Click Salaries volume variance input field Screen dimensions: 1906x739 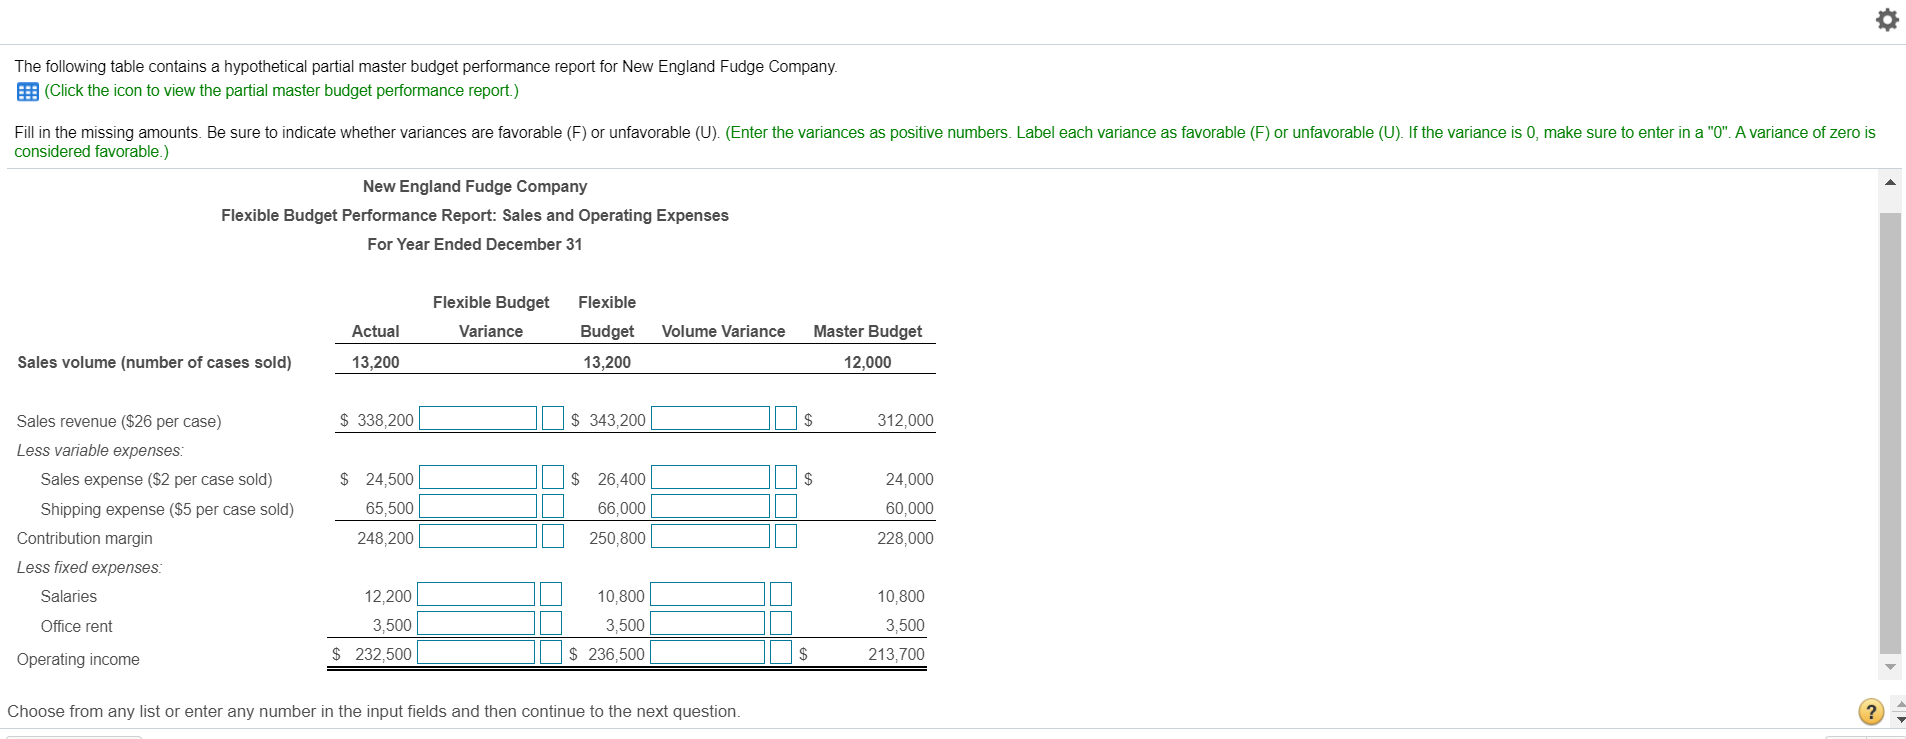pos(707,594)
